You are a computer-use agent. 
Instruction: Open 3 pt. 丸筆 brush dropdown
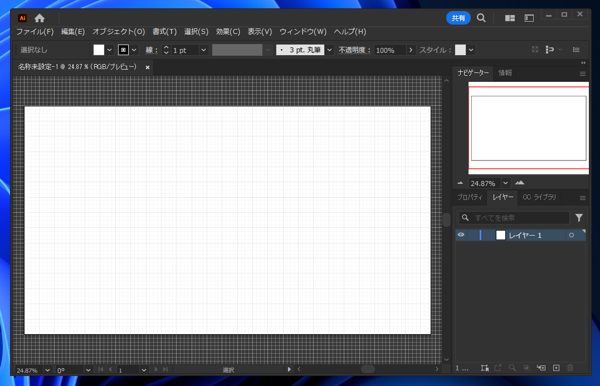click(x=329, y=50)
